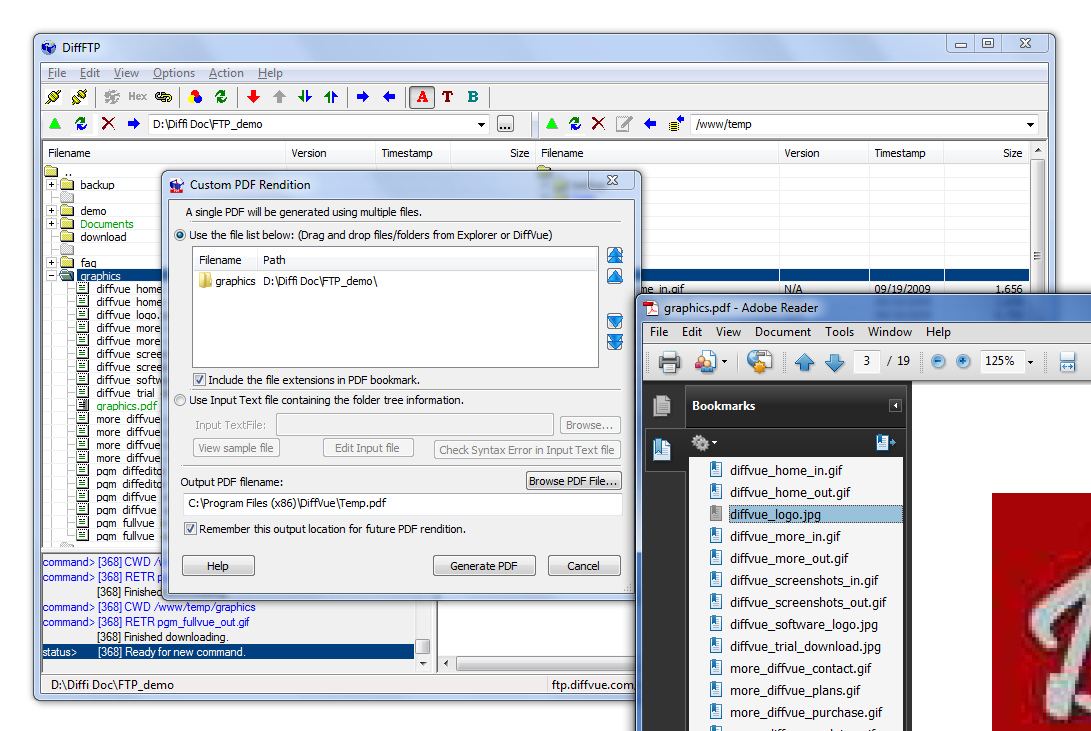The width and height of the screenshot is (1091, 731).
Task: Print the PDF in Adobe Reader
Action: [x=669, y=362]
